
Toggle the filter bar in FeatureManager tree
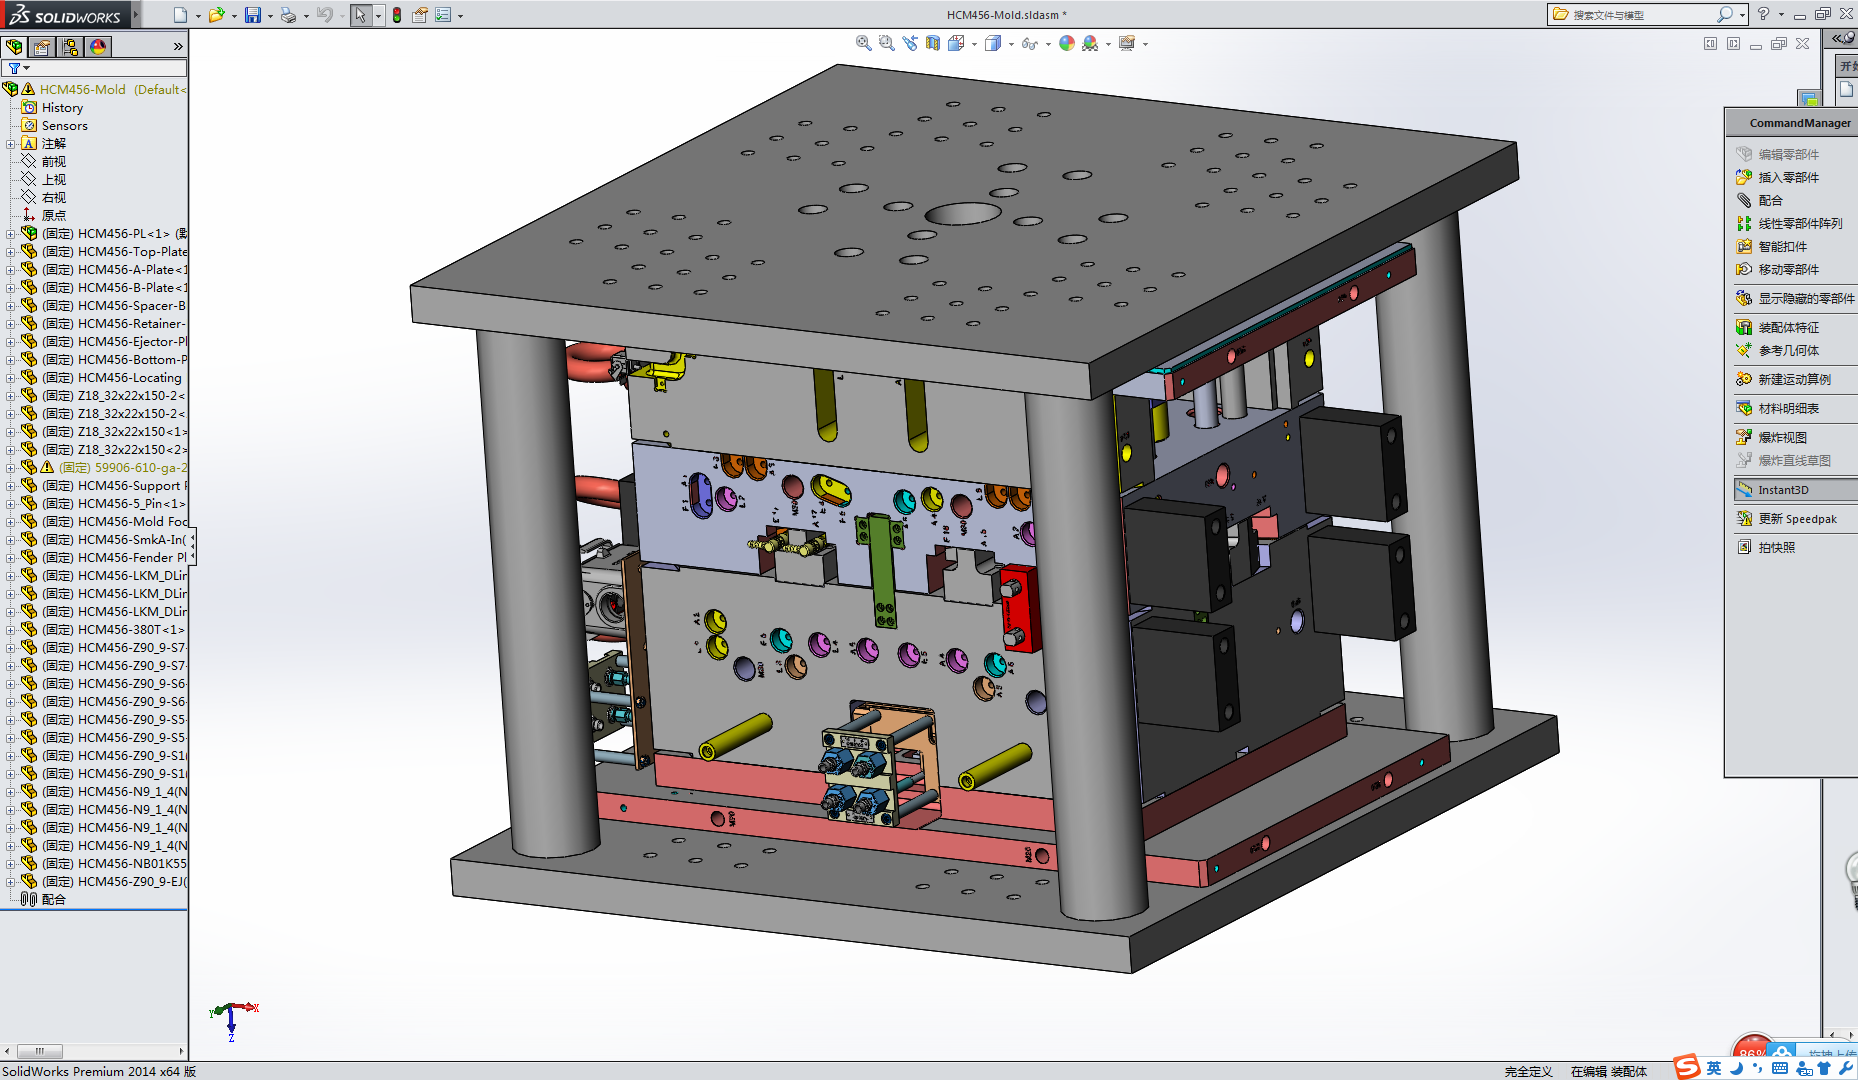[15, 67]
